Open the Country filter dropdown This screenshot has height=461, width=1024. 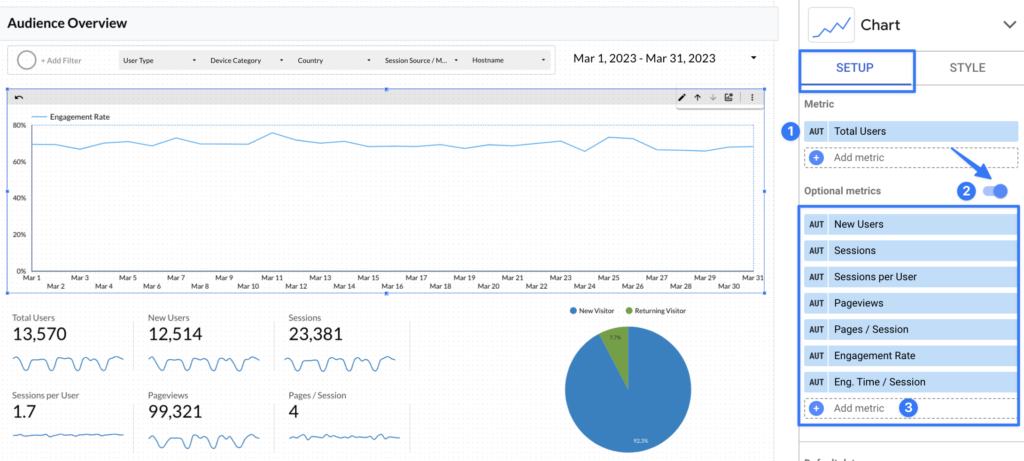[x=334, y=60]
